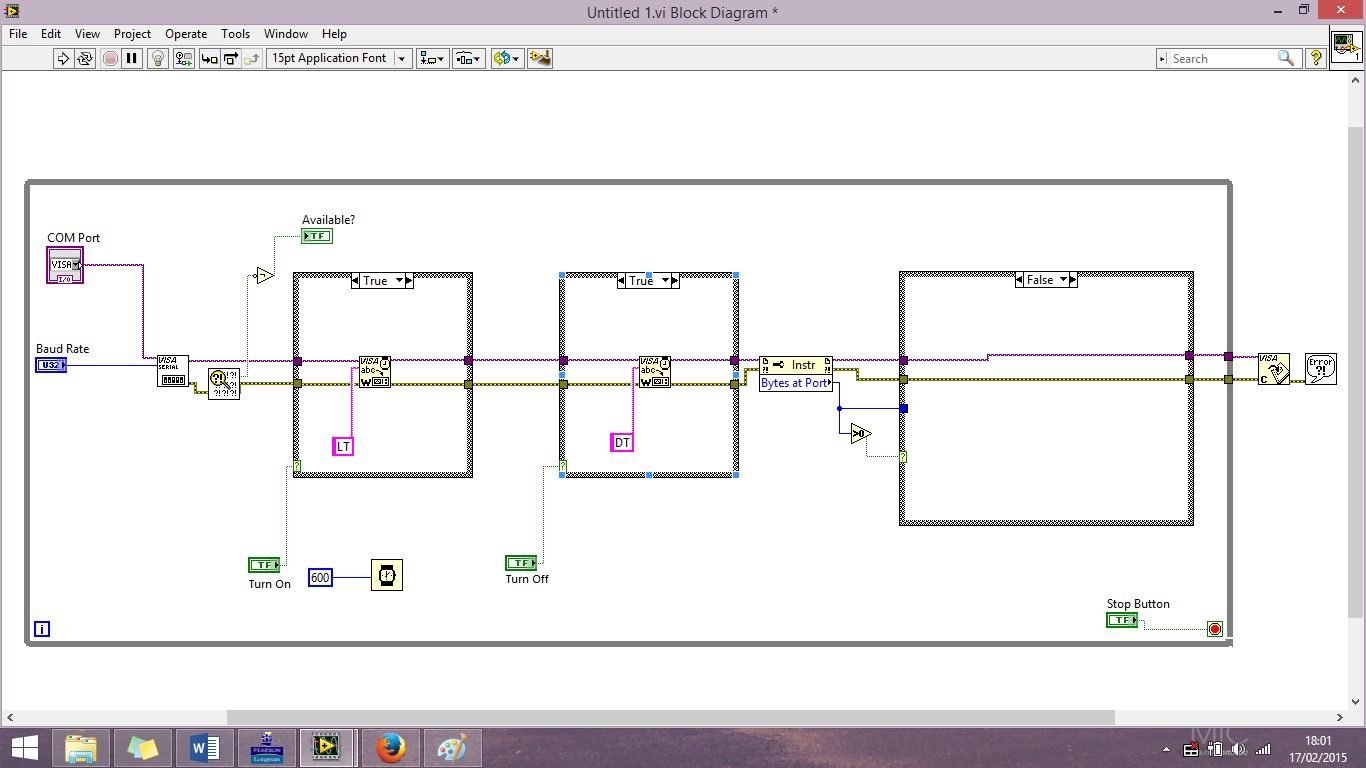Open the Project menu
The height and width of the screenshot is (768, 1366).
coord(132,33)
